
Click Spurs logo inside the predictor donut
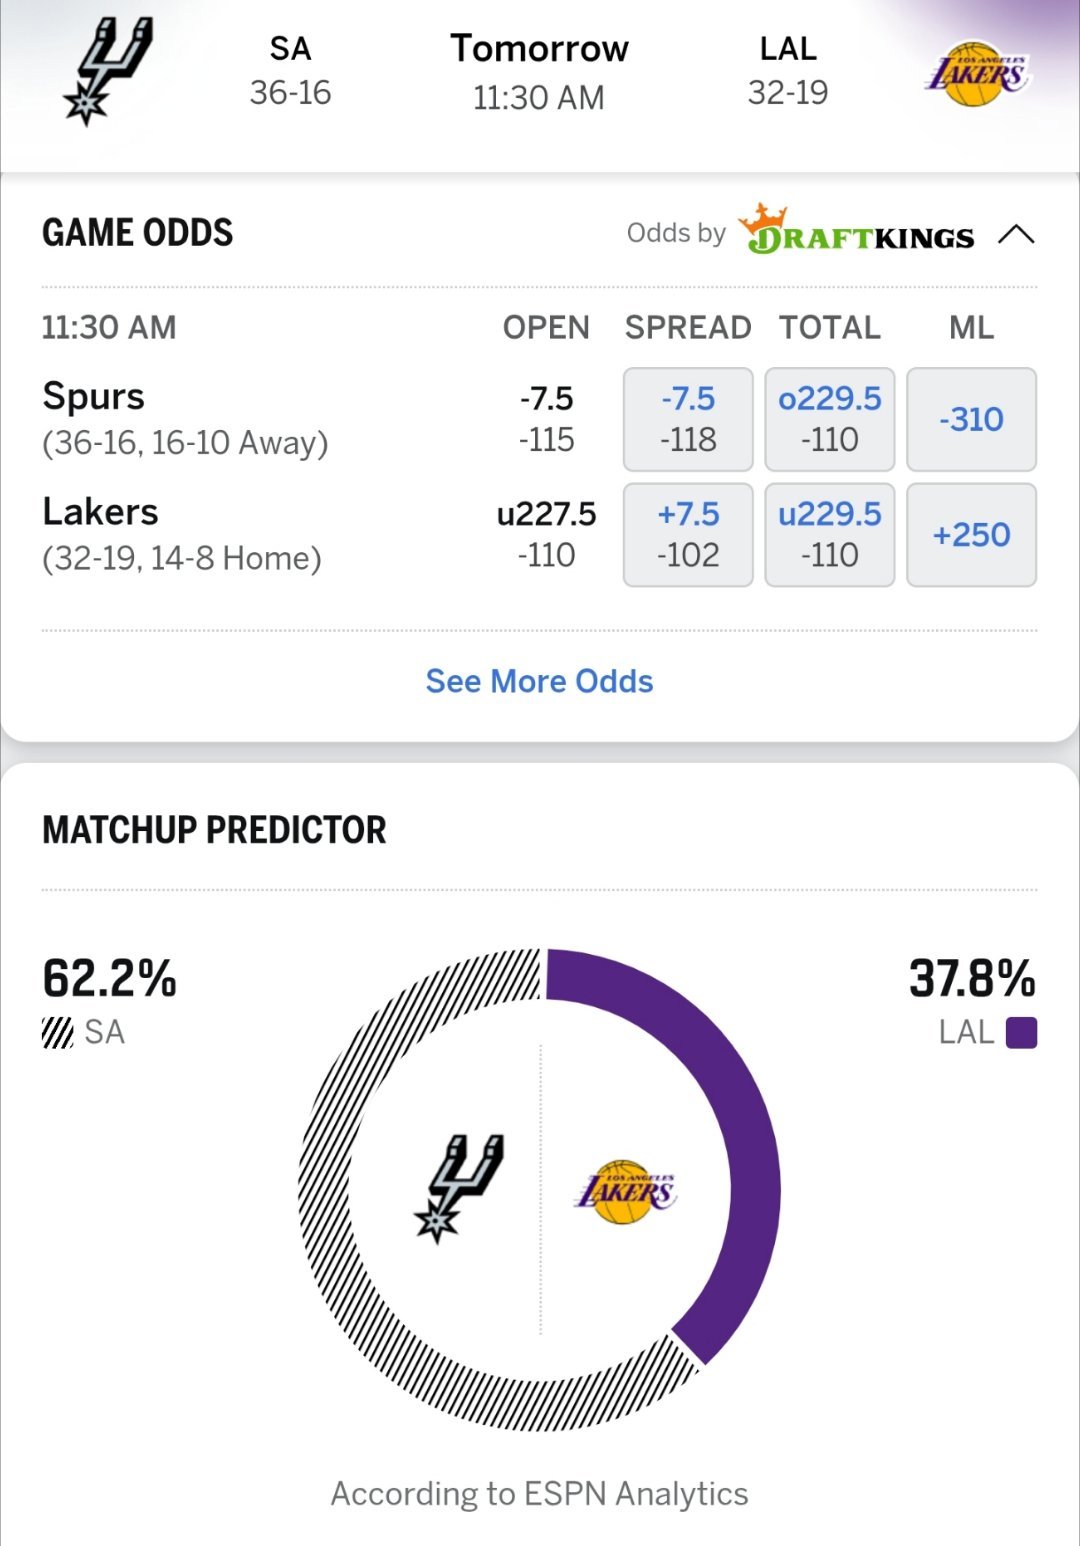pyautogui.click(x=458, y=1187)
